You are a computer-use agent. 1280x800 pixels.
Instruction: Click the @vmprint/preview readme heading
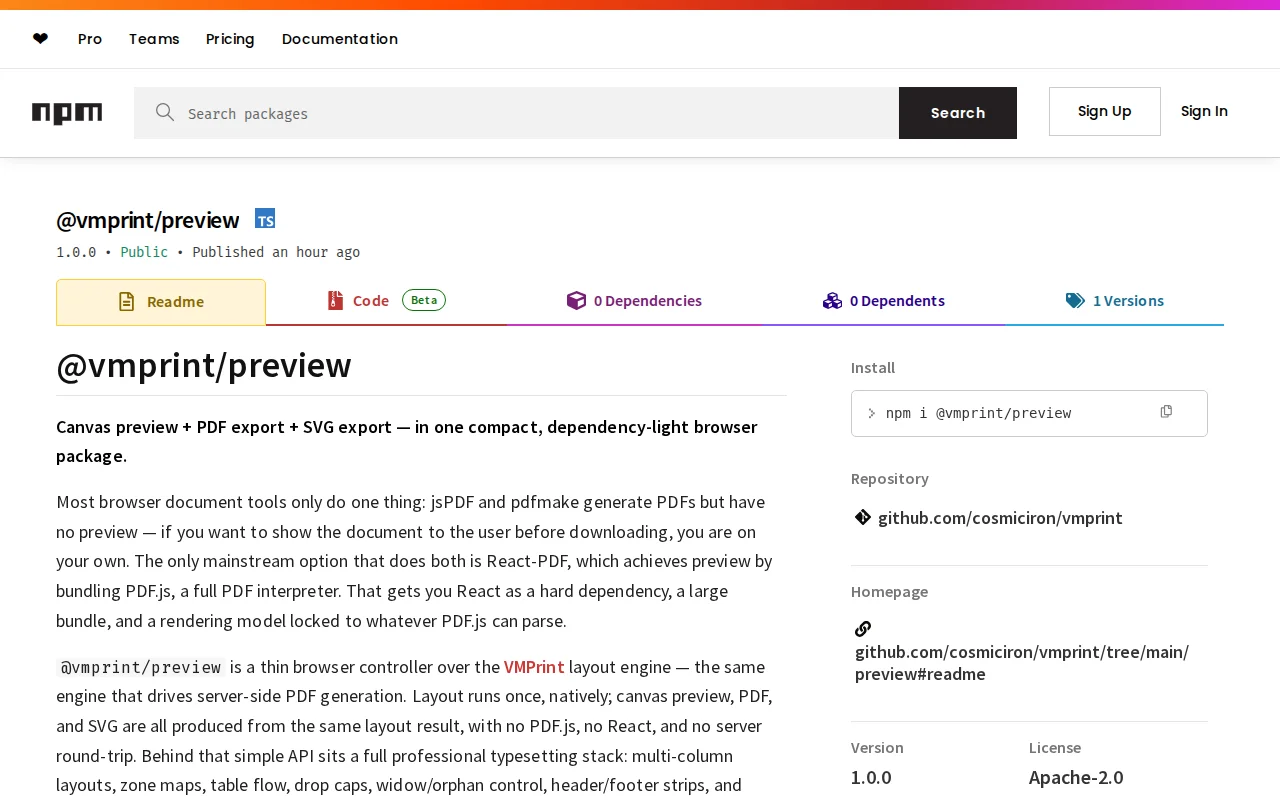[x=204, y=366]
